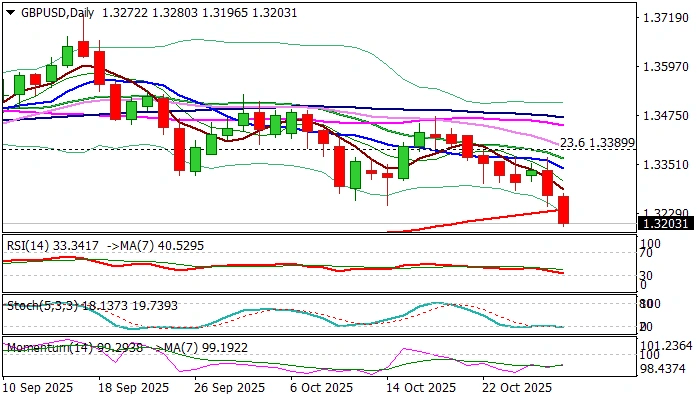
Task: Click the dashed 23.6 Fibonacci horizontal line
Action: [300, 149]
